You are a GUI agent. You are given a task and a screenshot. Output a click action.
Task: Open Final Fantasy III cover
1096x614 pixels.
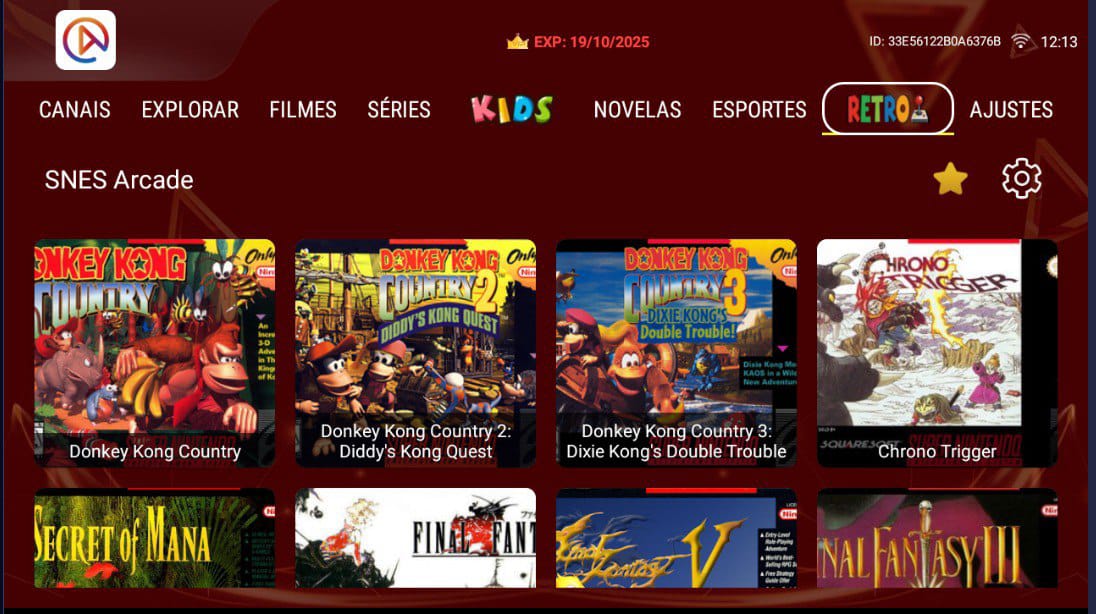point(937,538)
